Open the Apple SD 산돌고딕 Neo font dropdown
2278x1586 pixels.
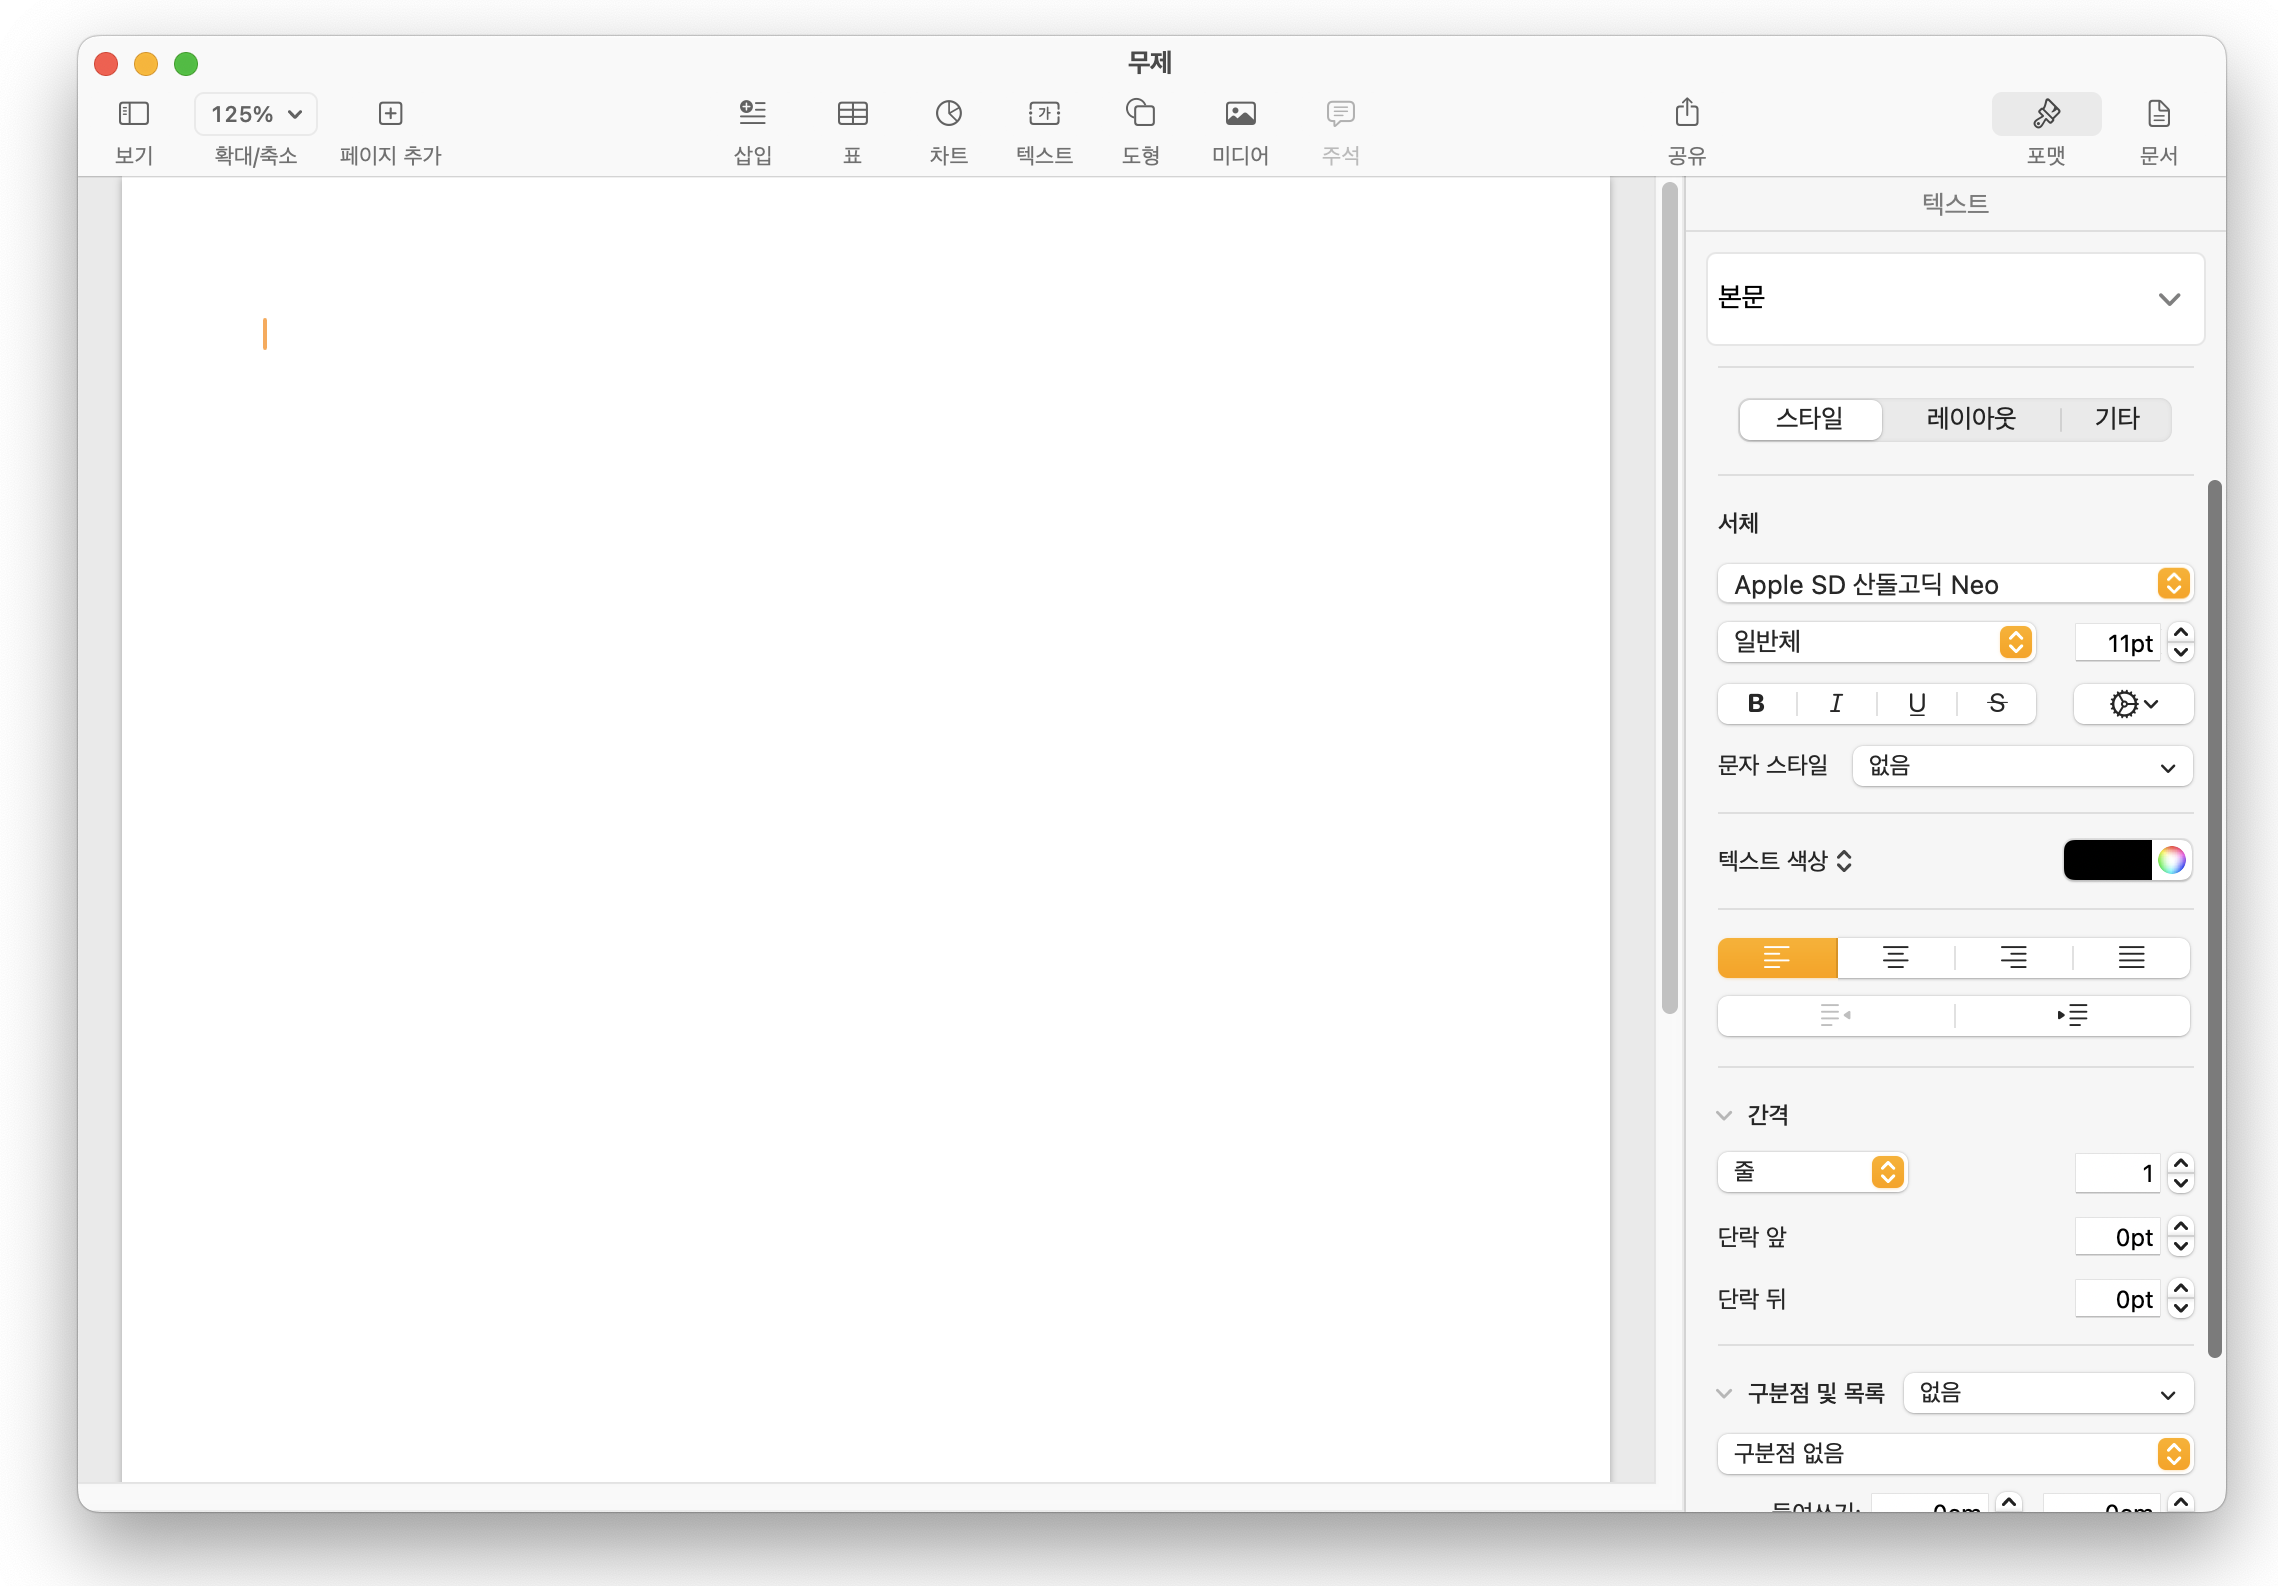click(x=1955, y=584)
